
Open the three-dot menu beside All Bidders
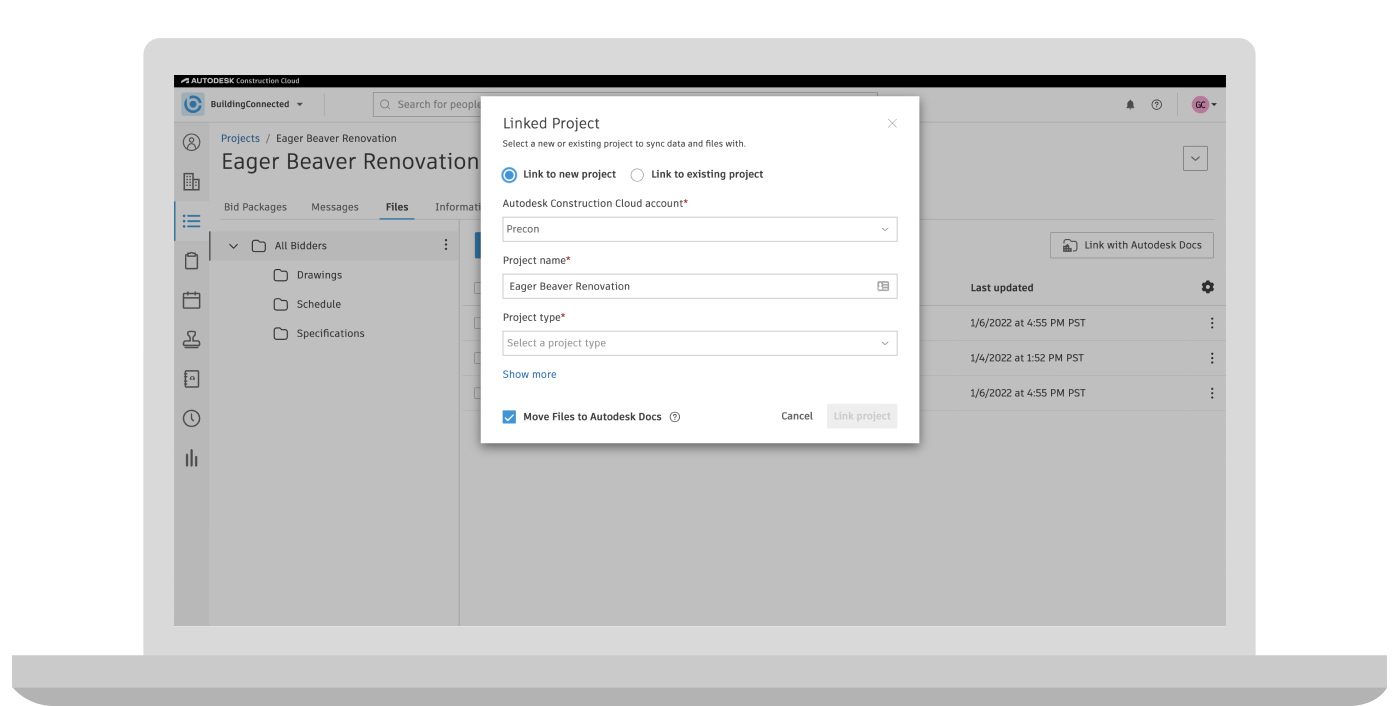tap(446, 246)
